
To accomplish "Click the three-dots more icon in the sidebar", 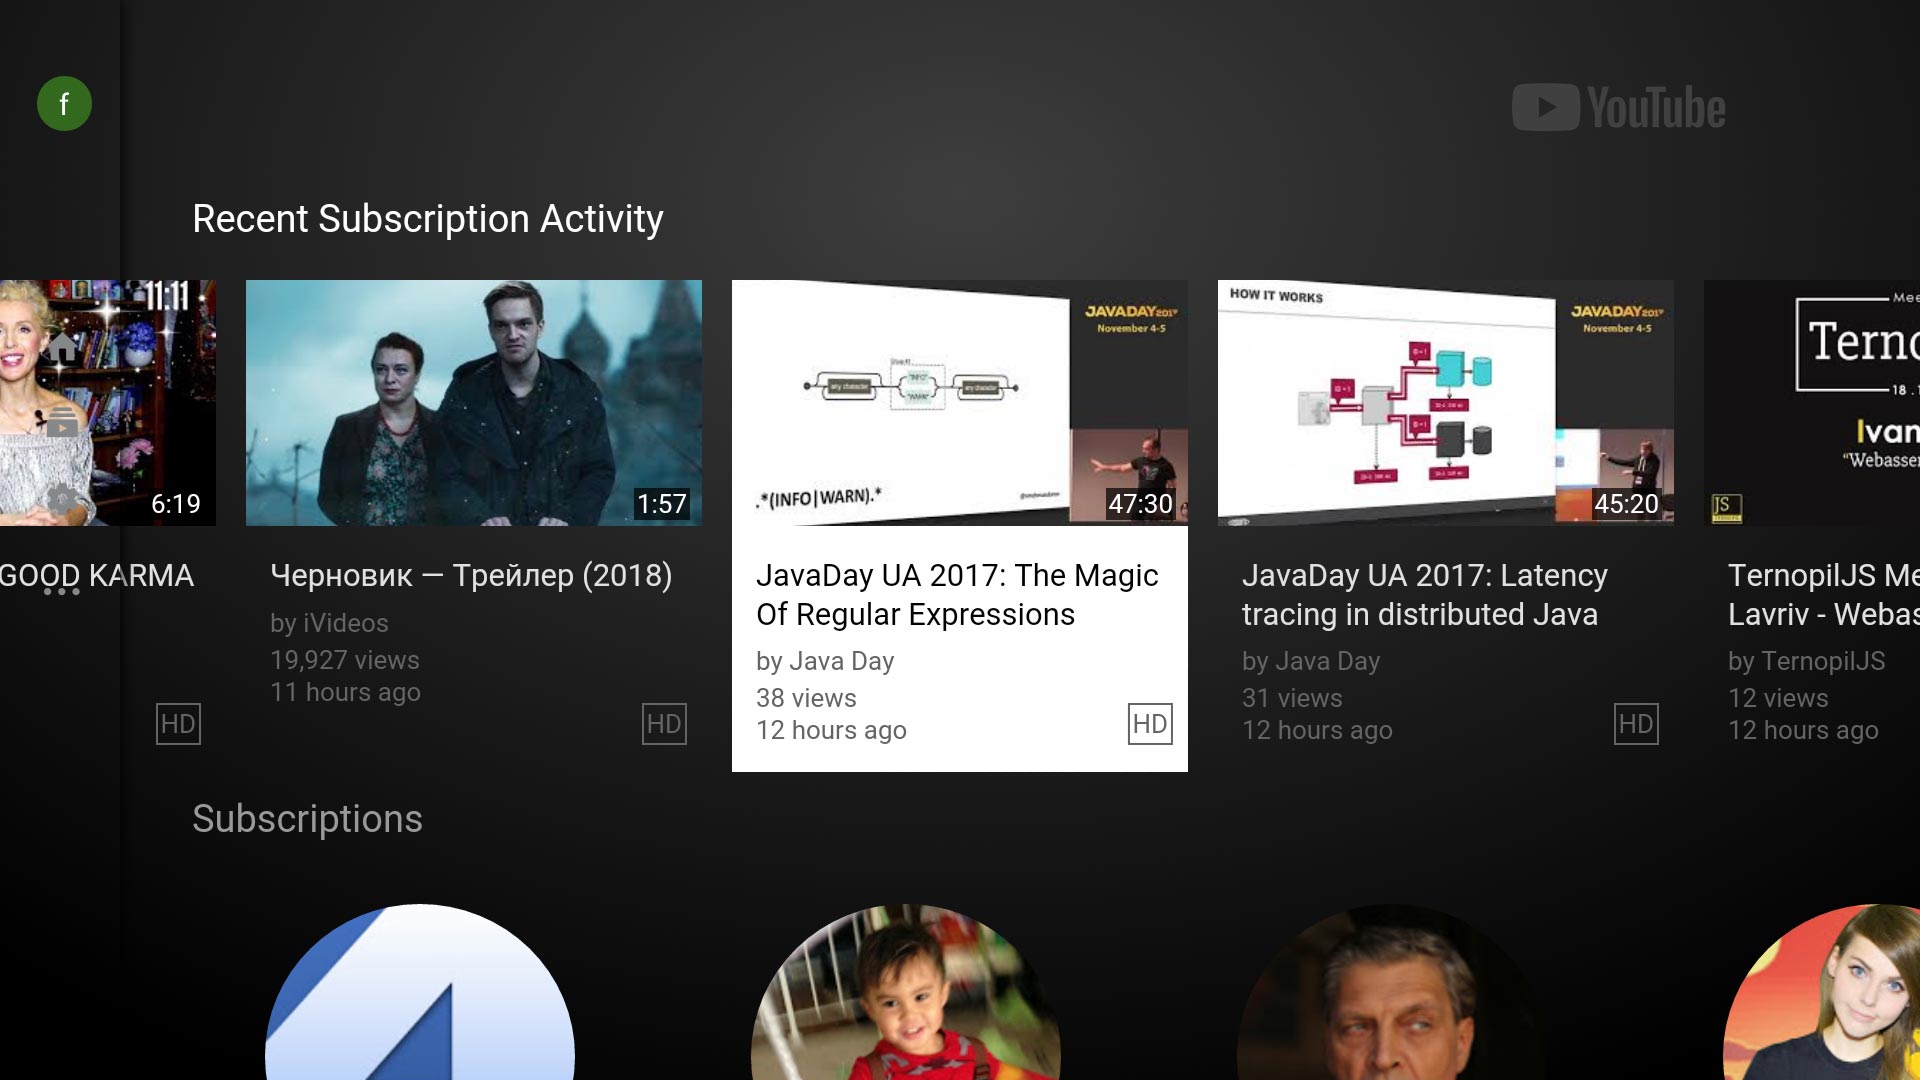I will click(x=61, y=591).
